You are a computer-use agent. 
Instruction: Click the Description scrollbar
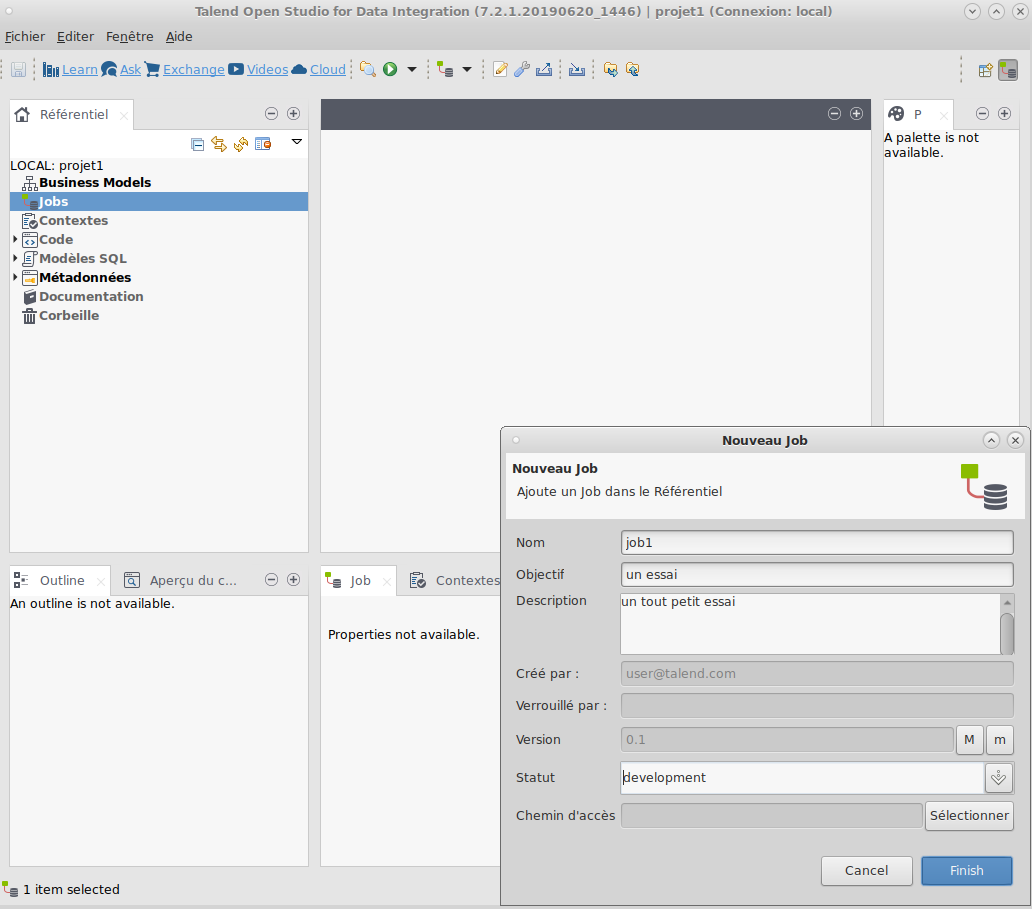[x=1007, y=624]
